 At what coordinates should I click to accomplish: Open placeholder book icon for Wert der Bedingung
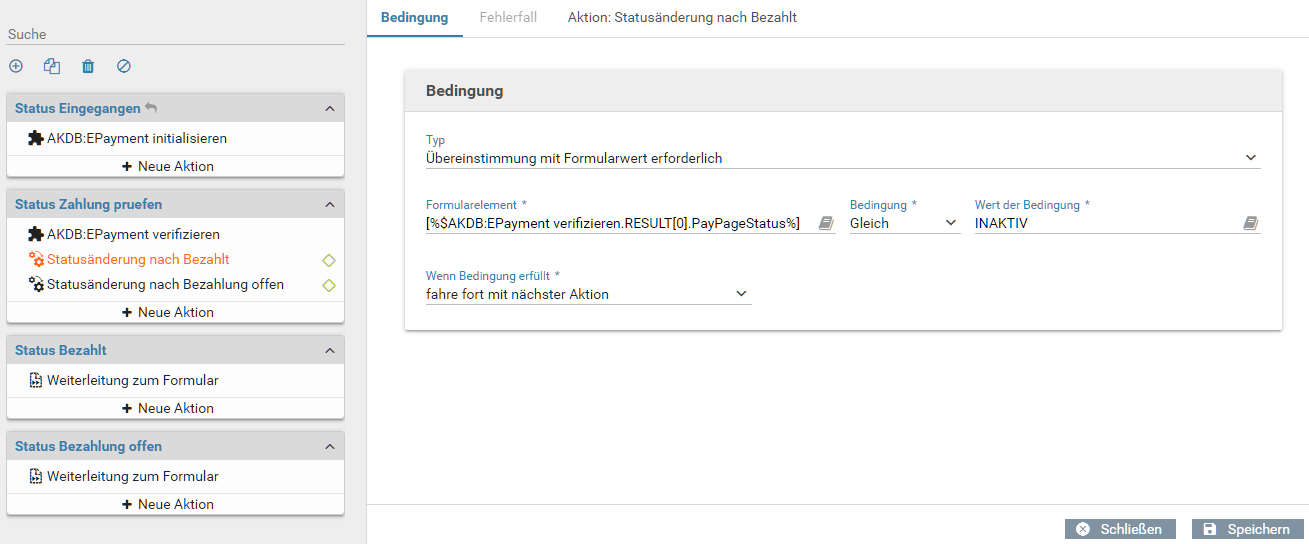1250,224
